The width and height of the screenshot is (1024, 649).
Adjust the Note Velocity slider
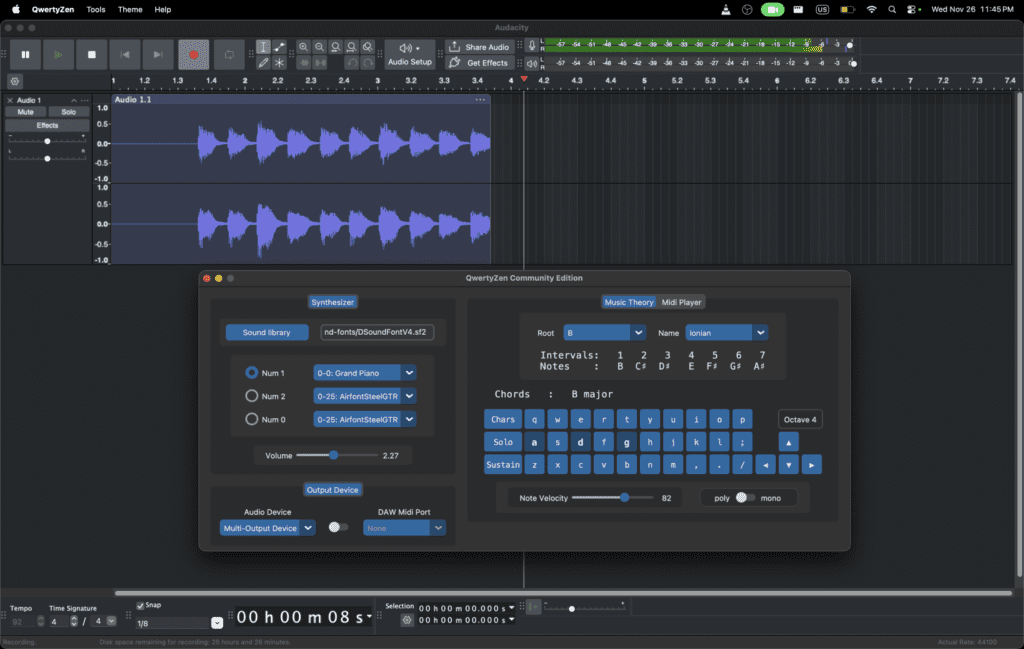(x=626, y=497)
